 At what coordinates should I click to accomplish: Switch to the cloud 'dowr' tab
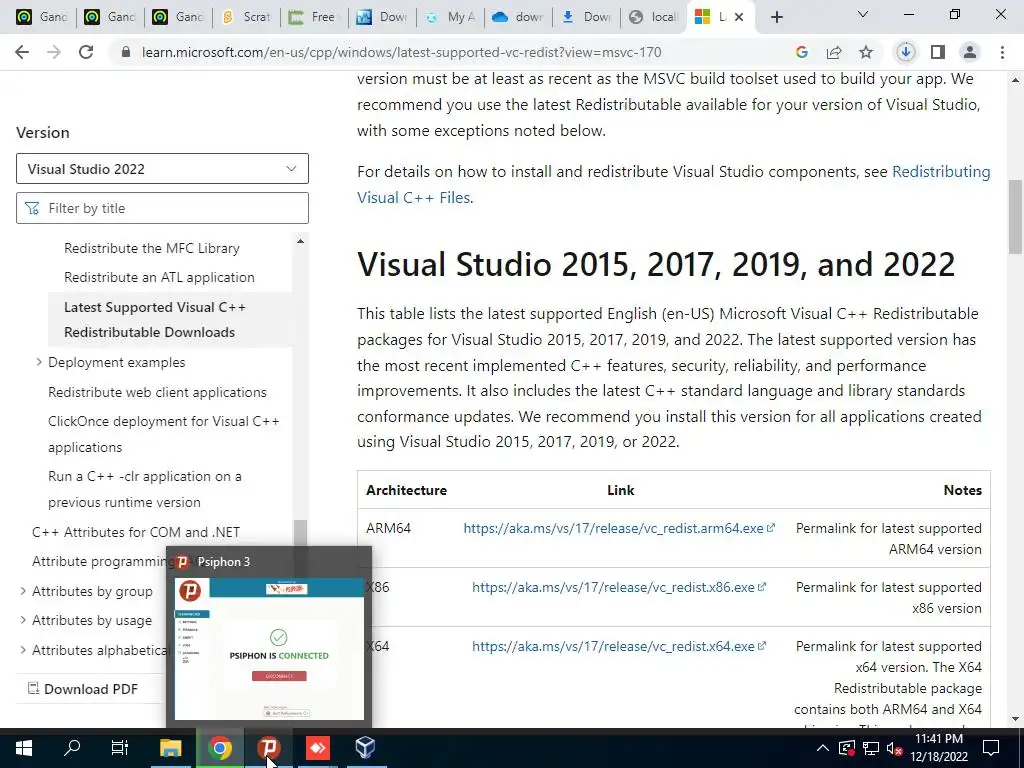point(518,17)
